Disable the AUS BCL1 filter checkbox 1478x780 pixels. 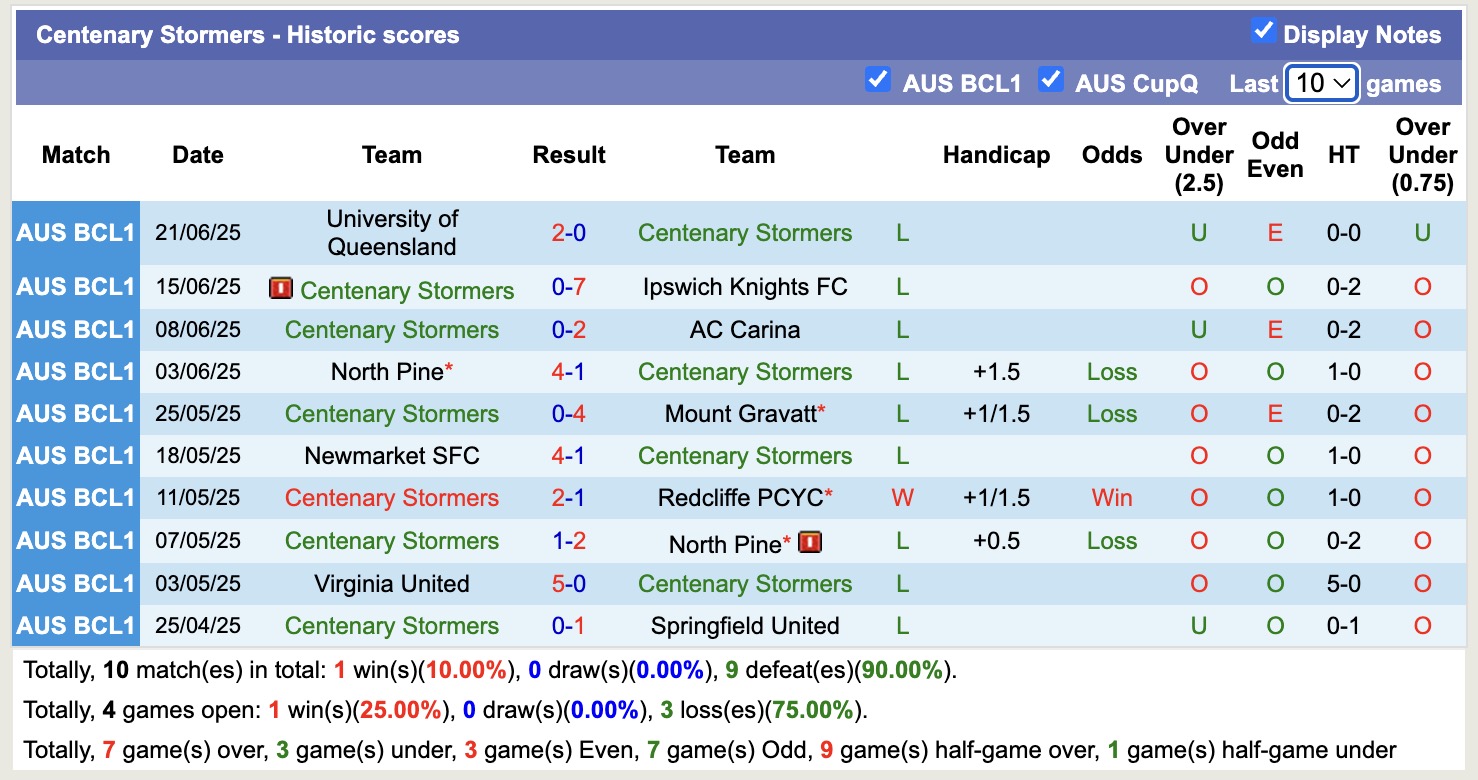click(878, 81)
